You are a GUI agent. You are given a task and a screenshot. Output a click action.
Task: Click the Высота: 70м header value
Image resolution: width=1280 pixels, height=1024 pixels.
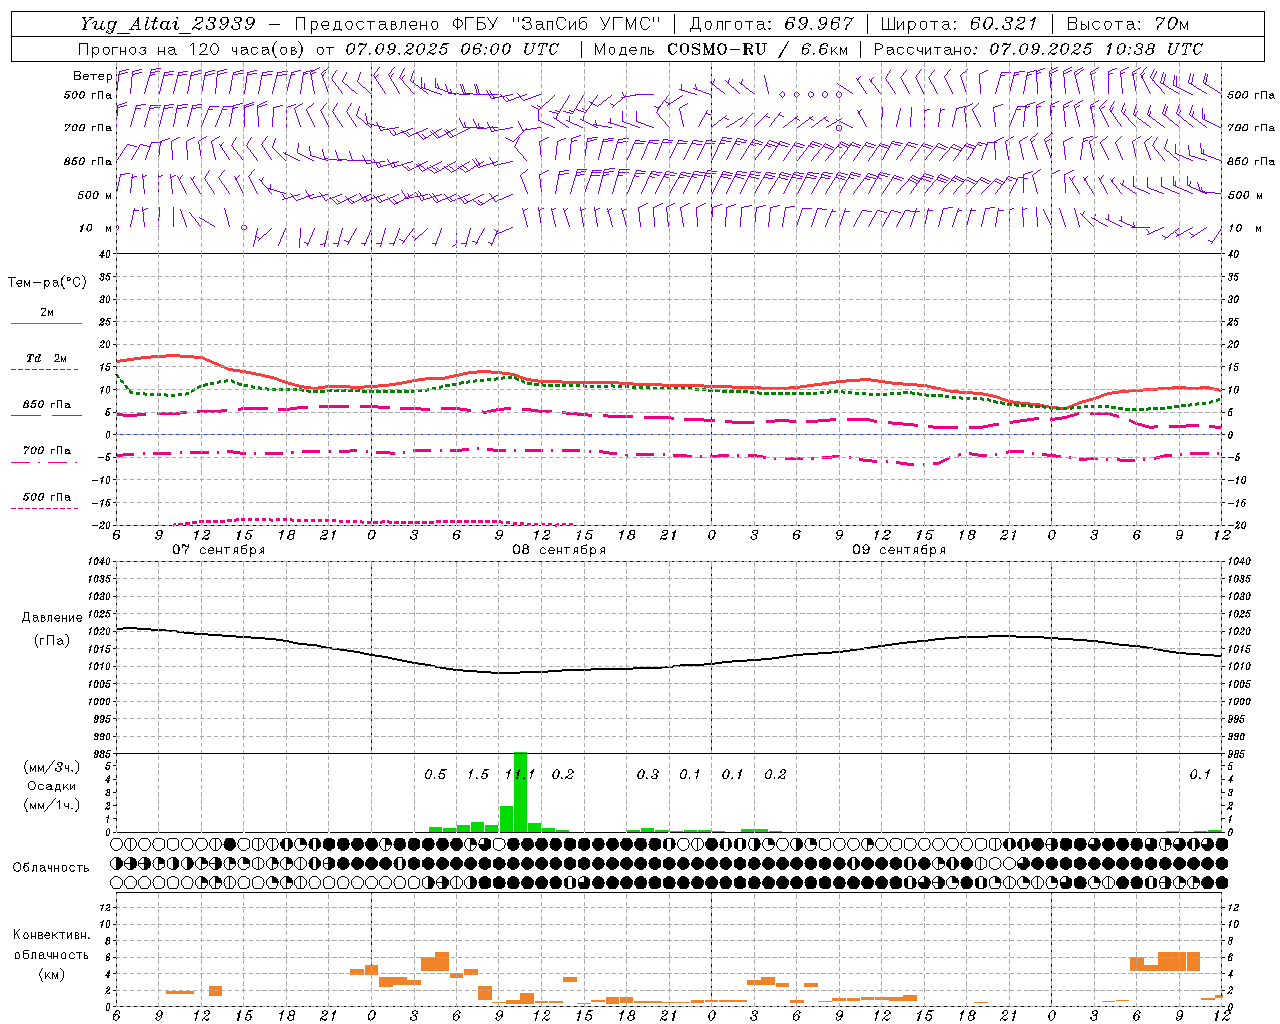coord(1128,24)
